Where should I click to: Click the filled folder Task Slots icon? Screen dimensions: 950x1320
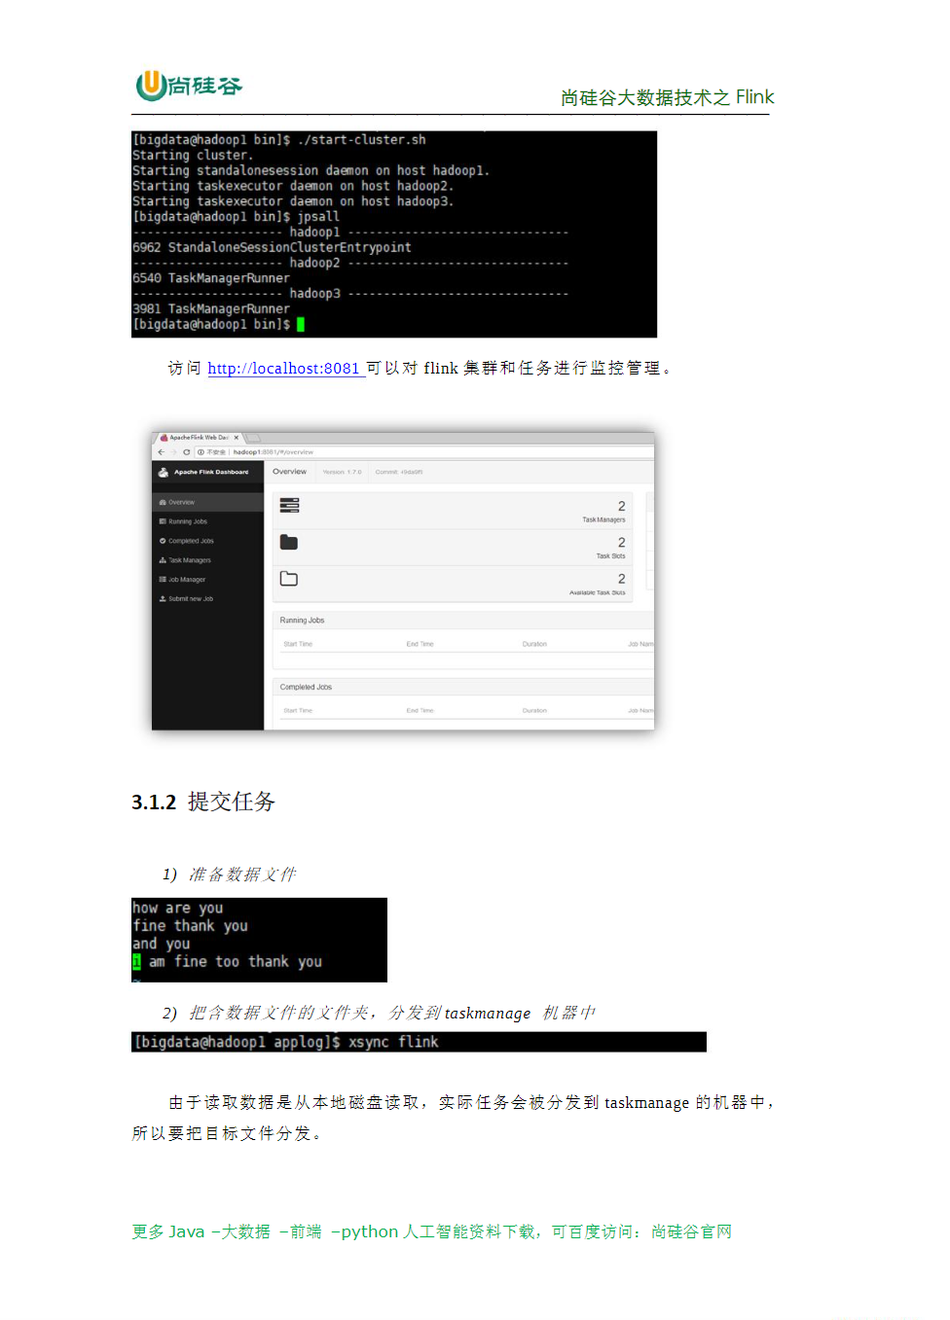pyautogui.click(x=289, y=542)
